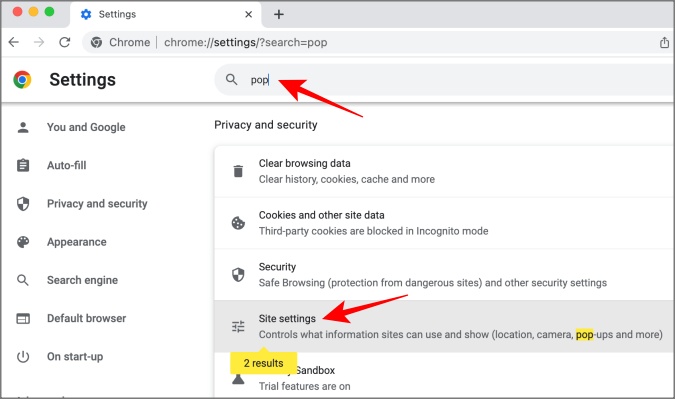Click the Appearance palette icon
The height and width of the screenshot is (399, 675).
pyautogui.click(x=23, y=242)
